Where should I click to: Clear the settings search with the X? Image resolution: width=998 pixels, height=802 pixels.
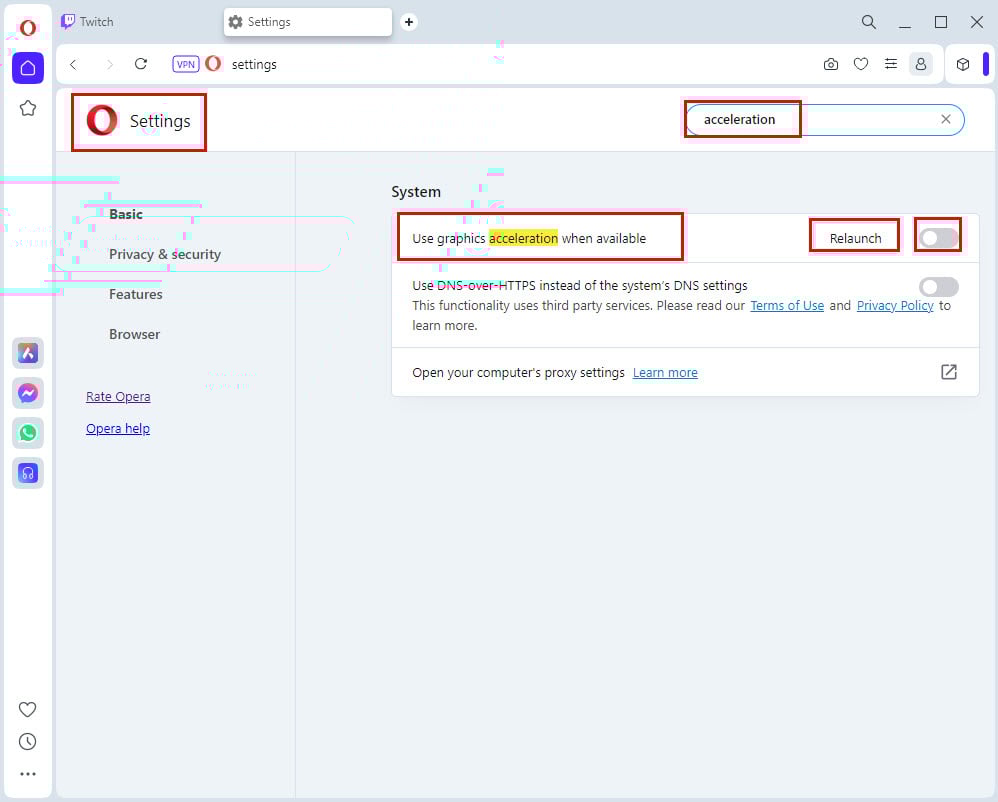pyautogui.click(x=946, y=119)
